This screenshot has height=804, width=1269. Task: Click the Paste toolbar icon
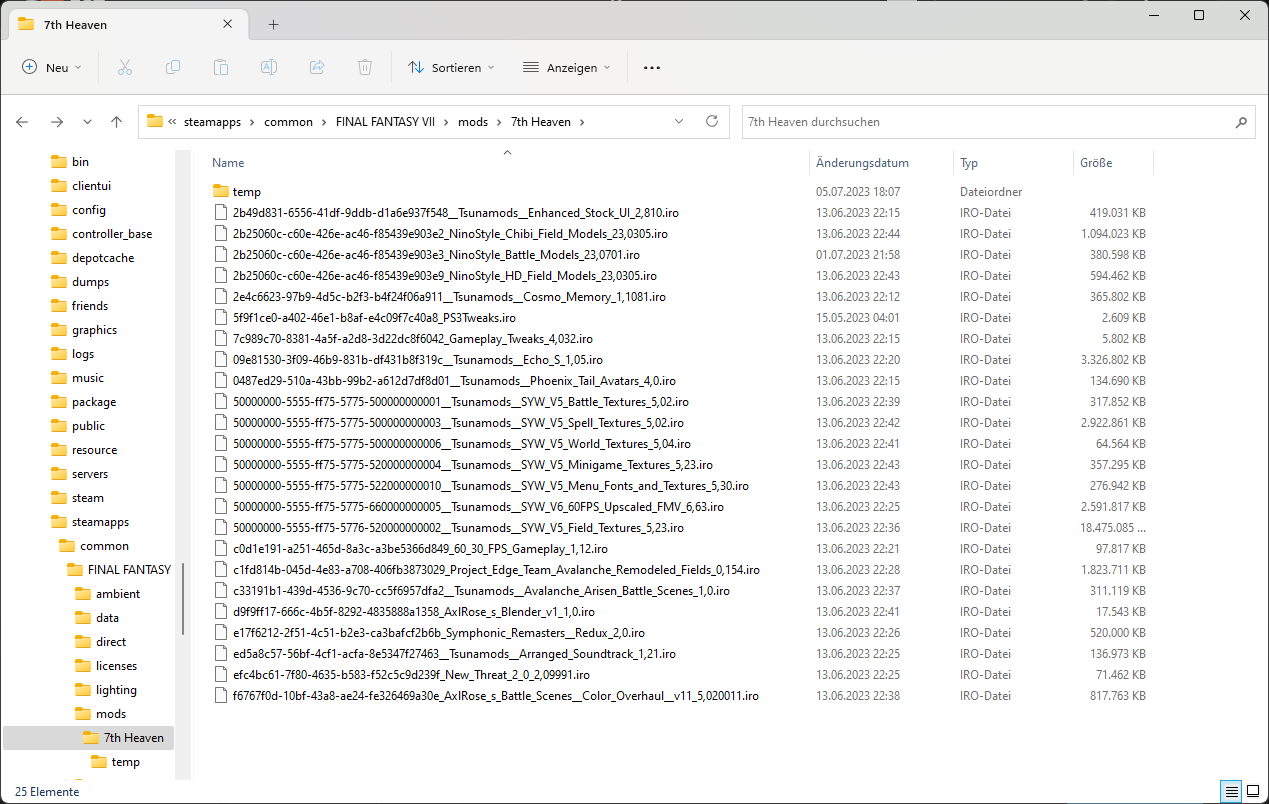pos(221,67)
